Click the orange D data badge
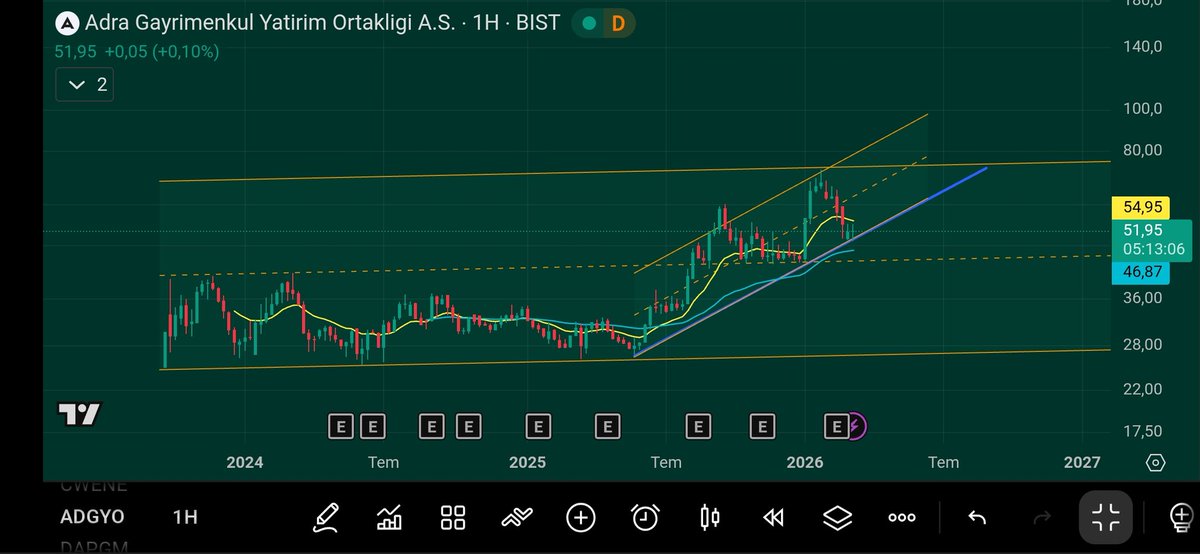Image resolution: width=1200 pixels, height=554 pixels. pos(617,23)
